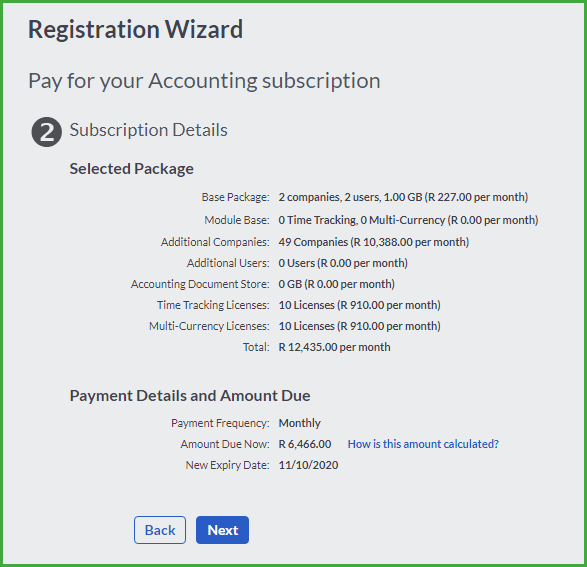Click the Module Base value text
587x567 pixels.
408,220
